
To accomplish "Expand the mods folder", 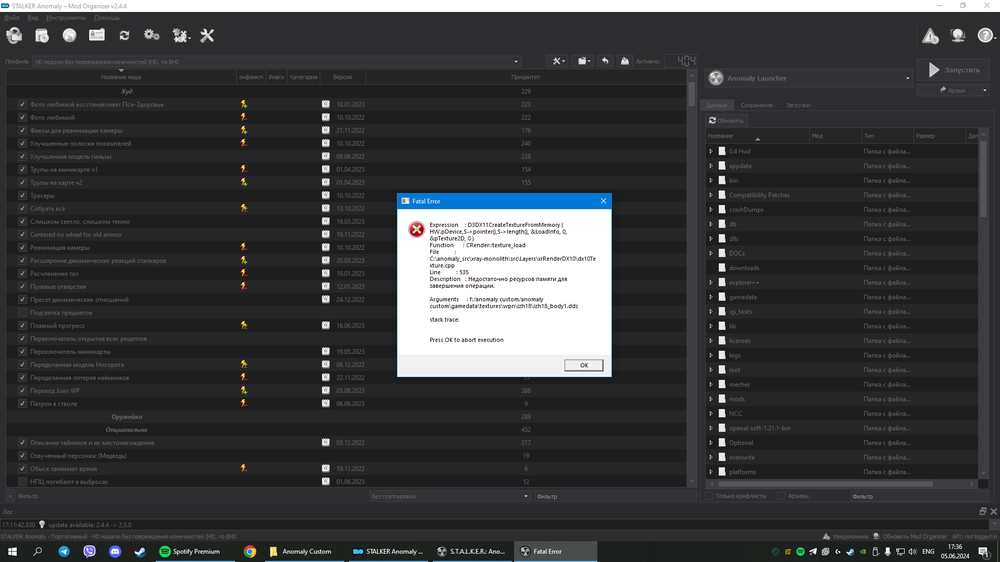I will [x=711, y=399].
